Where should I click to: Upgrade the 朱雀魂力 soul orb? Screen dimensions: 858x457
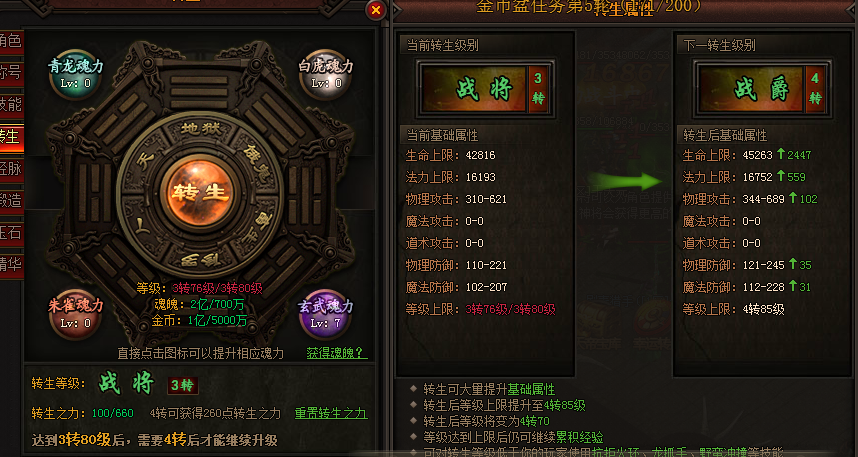(x=76, y=314)
